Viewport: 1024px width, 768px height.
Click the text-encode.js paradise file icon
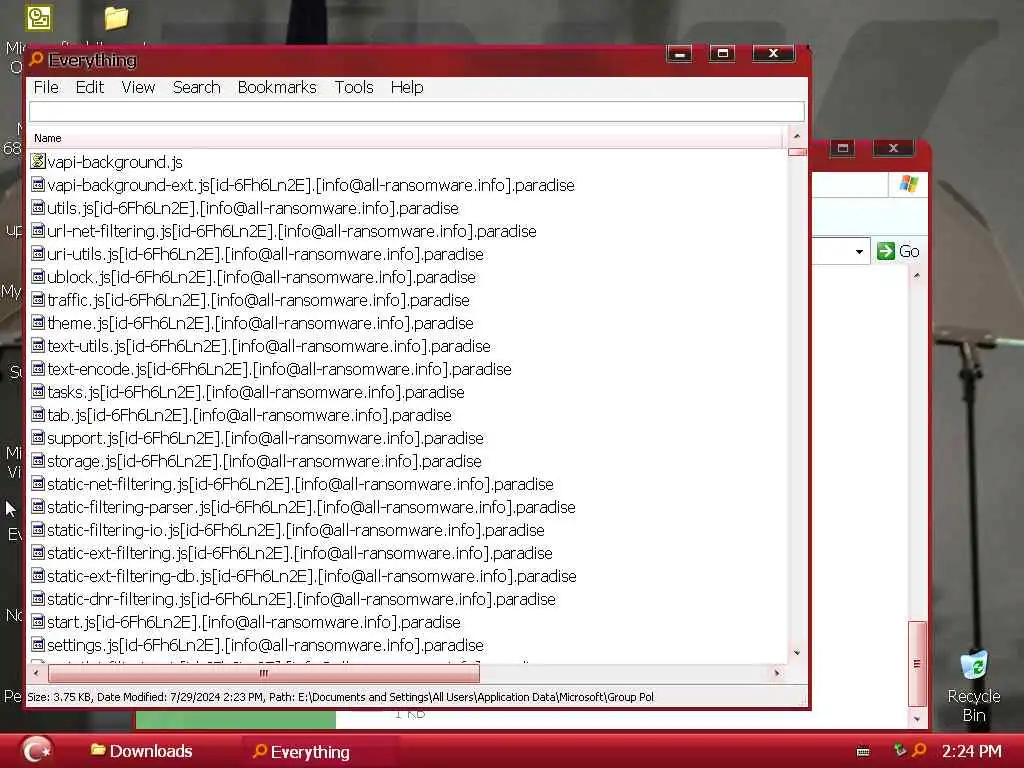tap(38, 369)
